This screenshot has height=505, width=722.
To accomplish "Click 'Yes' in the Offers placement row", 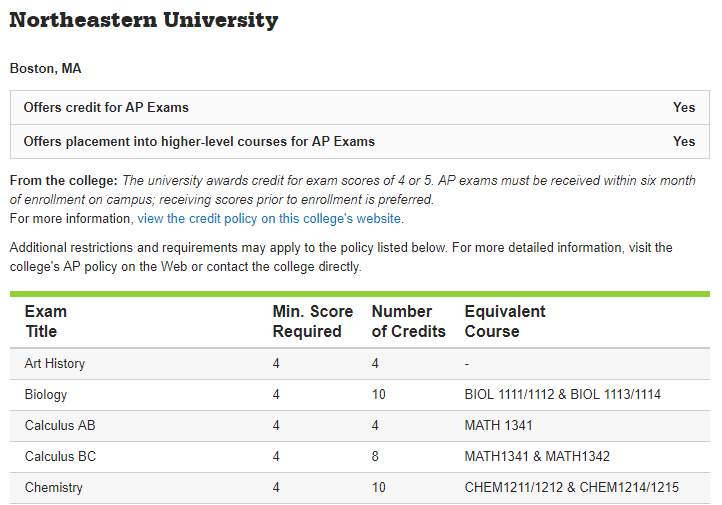I will (684, 141).
